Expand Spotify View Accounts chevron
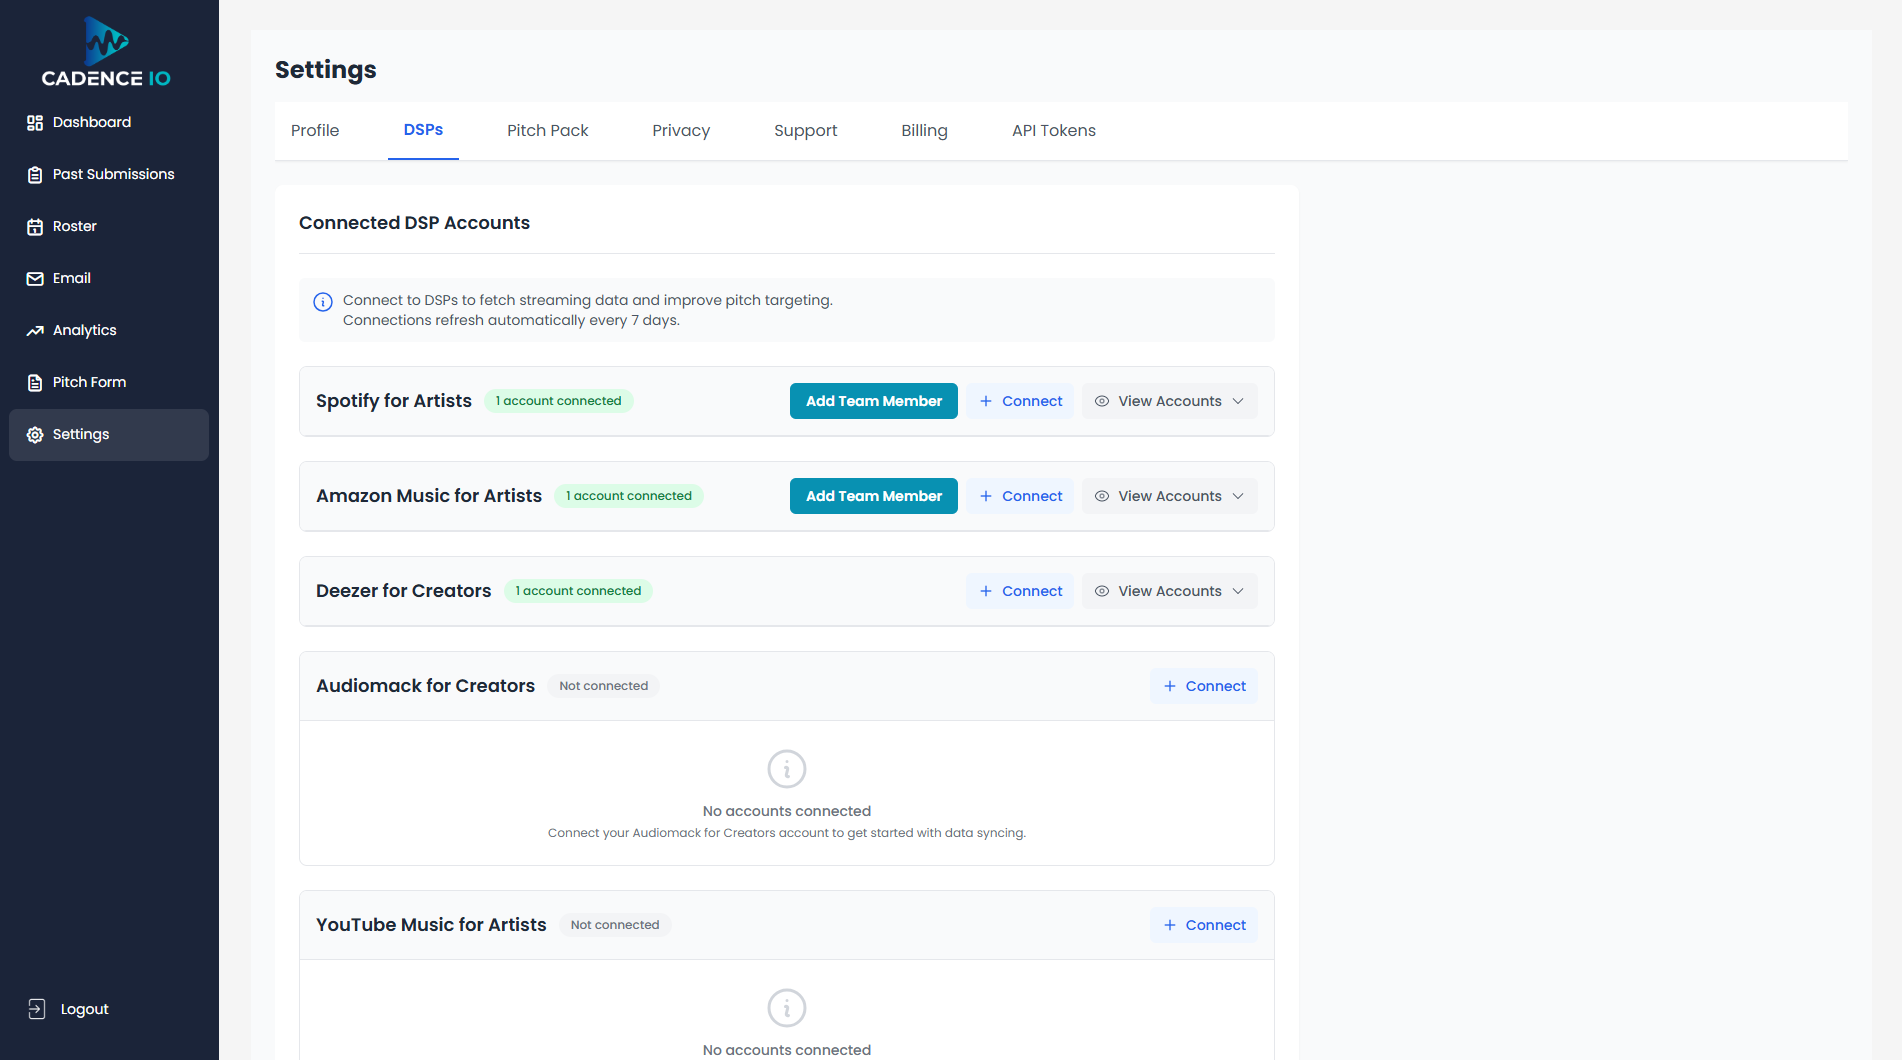Image resolution: width=1902 pixels, height=1060 pixels. point(1238,401)
